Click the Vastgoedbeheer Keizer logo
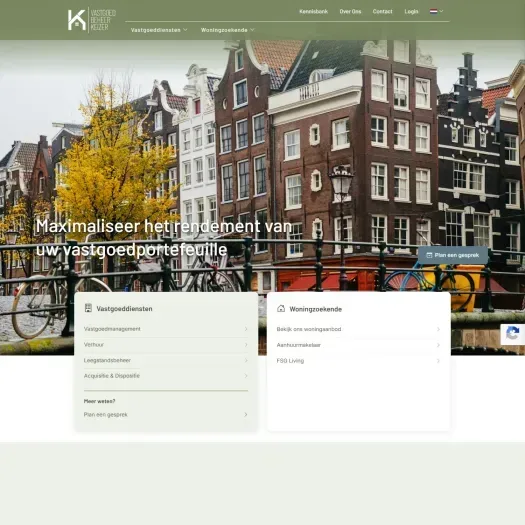Screen dimensions: 525x525 pyautogui.click(x=92, y=20)
